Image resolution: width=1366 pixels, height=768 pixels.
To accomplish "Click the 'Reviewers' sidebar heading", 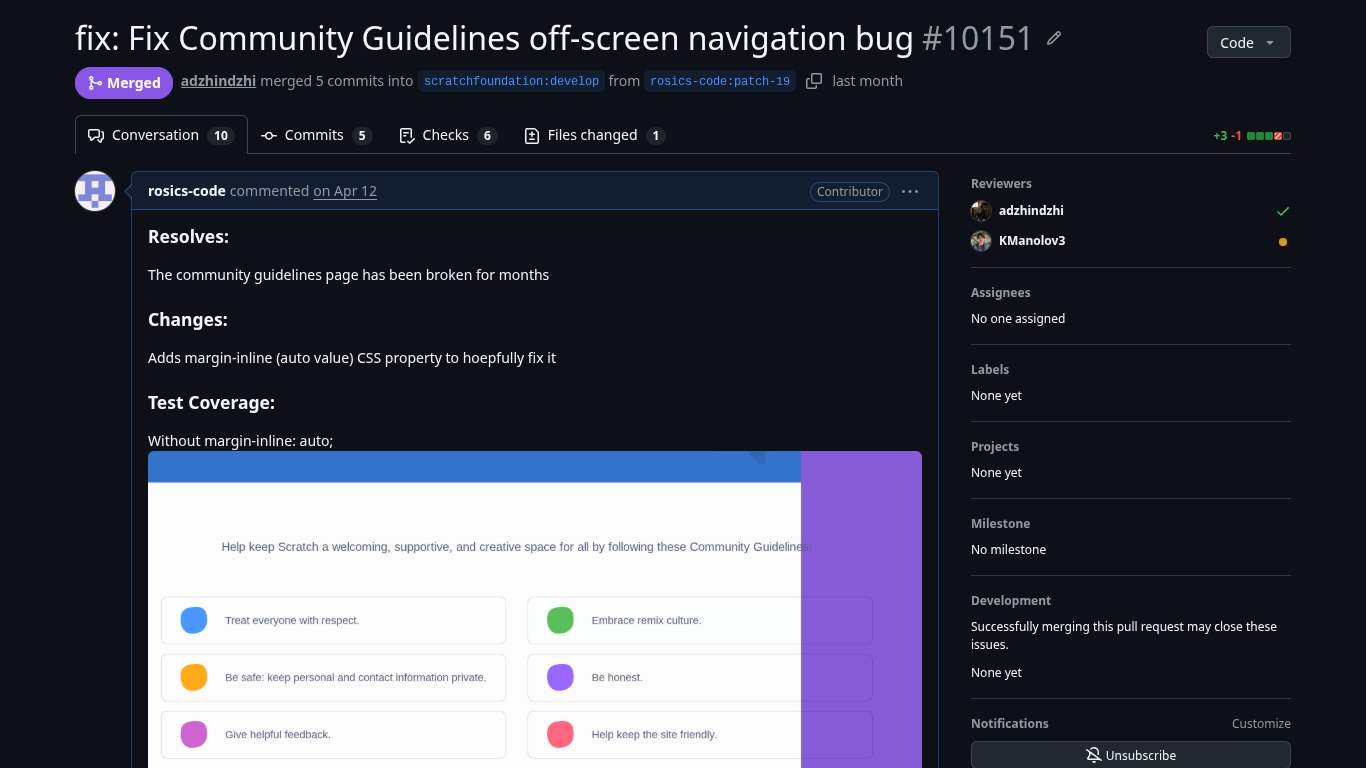I will 1001,184.
